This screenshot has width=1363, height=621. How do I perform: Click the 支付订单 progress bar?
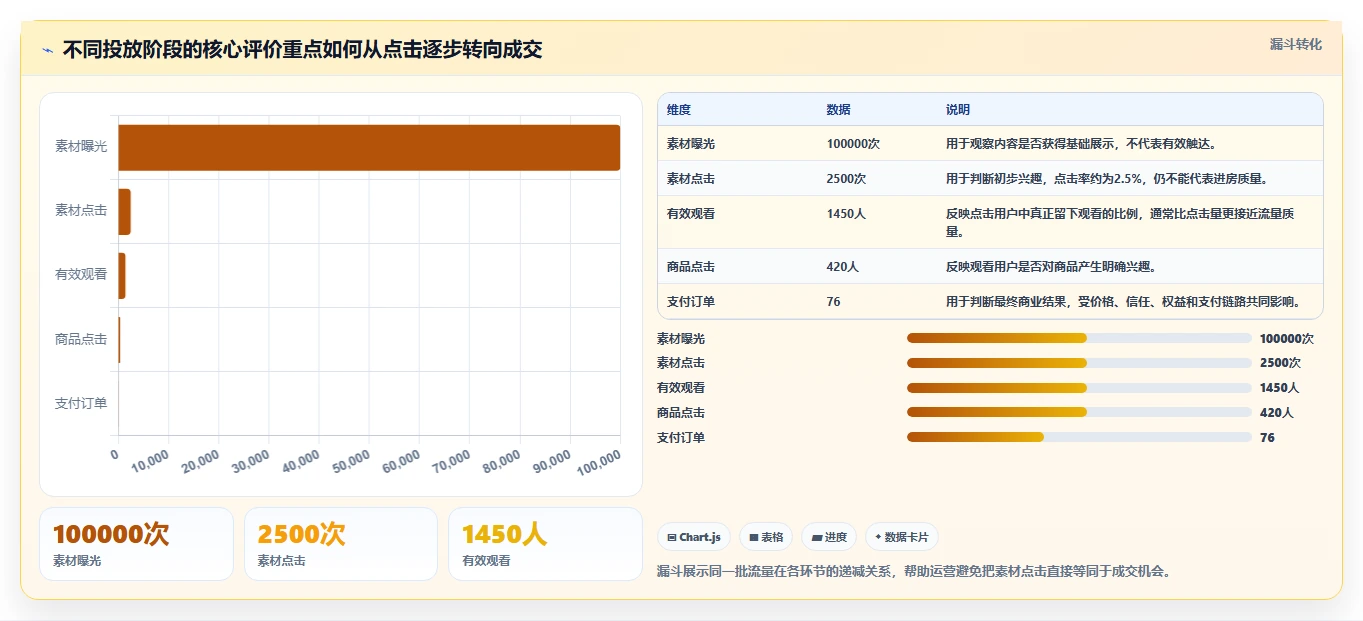[x=1079, y=437]
